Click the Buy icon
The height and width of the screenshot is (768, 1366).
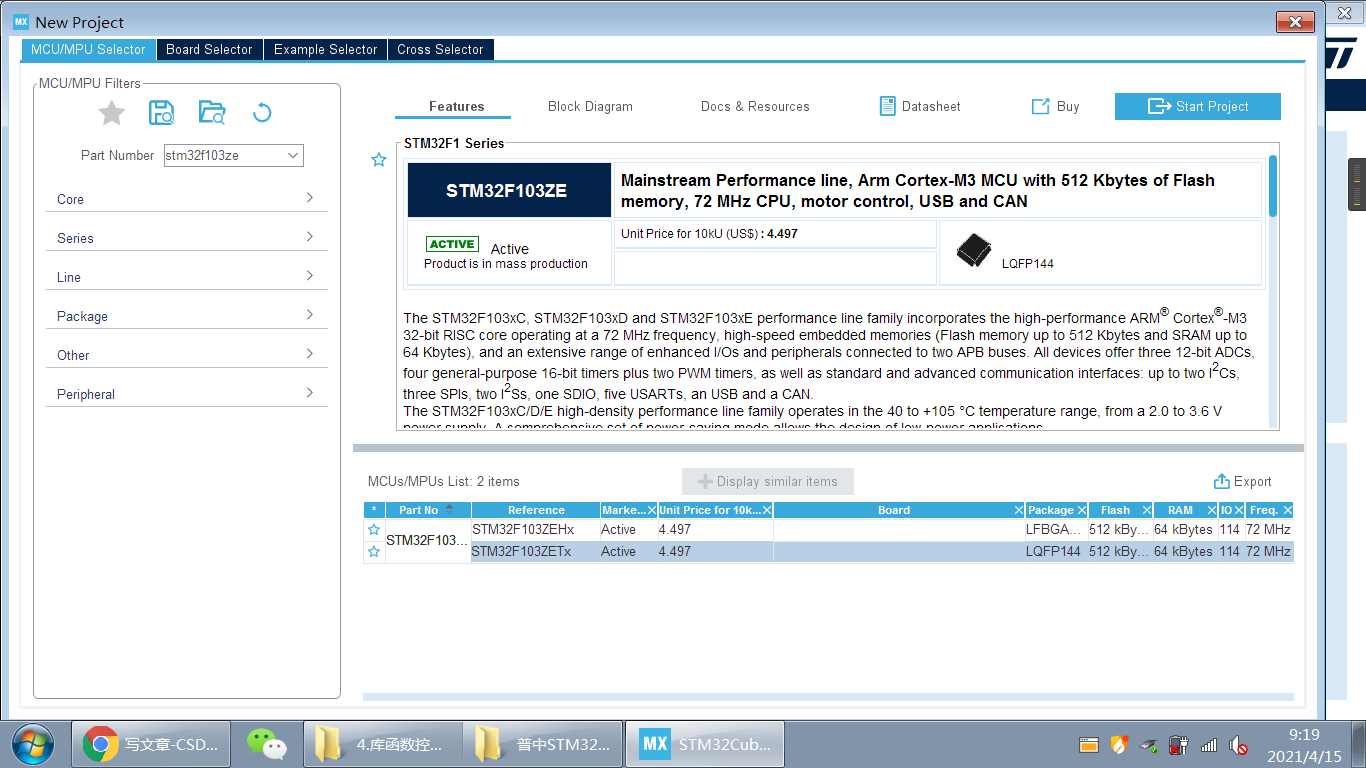[x=1054, y=106]
